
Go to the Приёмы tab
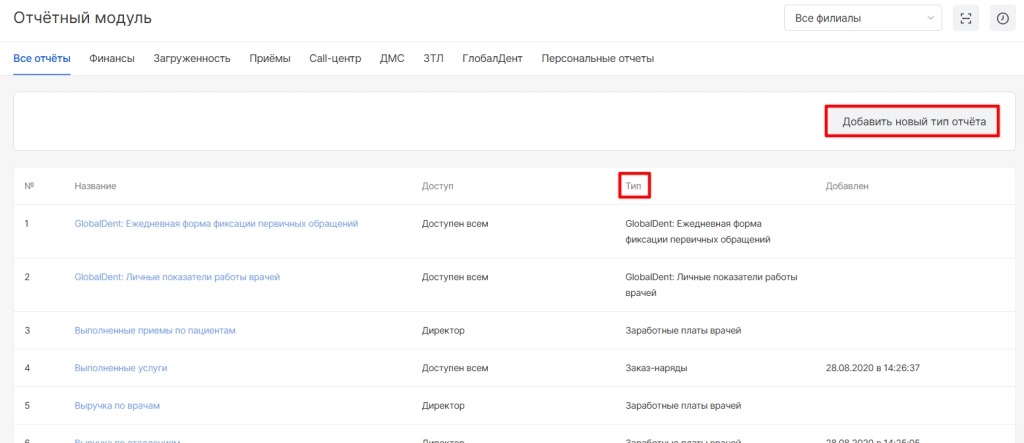click(x=270, y=58)
